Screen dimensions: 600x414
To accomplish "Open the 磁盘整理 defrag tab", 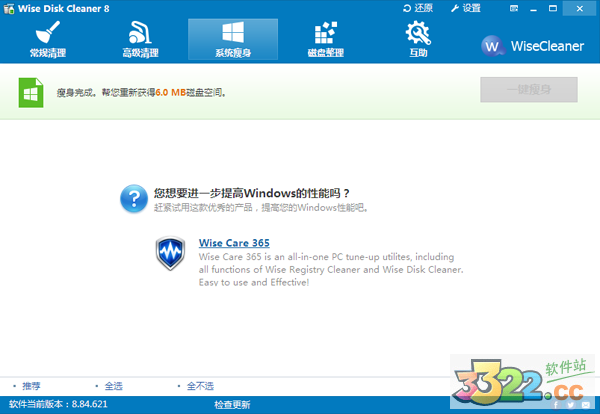I will (326, 39).
